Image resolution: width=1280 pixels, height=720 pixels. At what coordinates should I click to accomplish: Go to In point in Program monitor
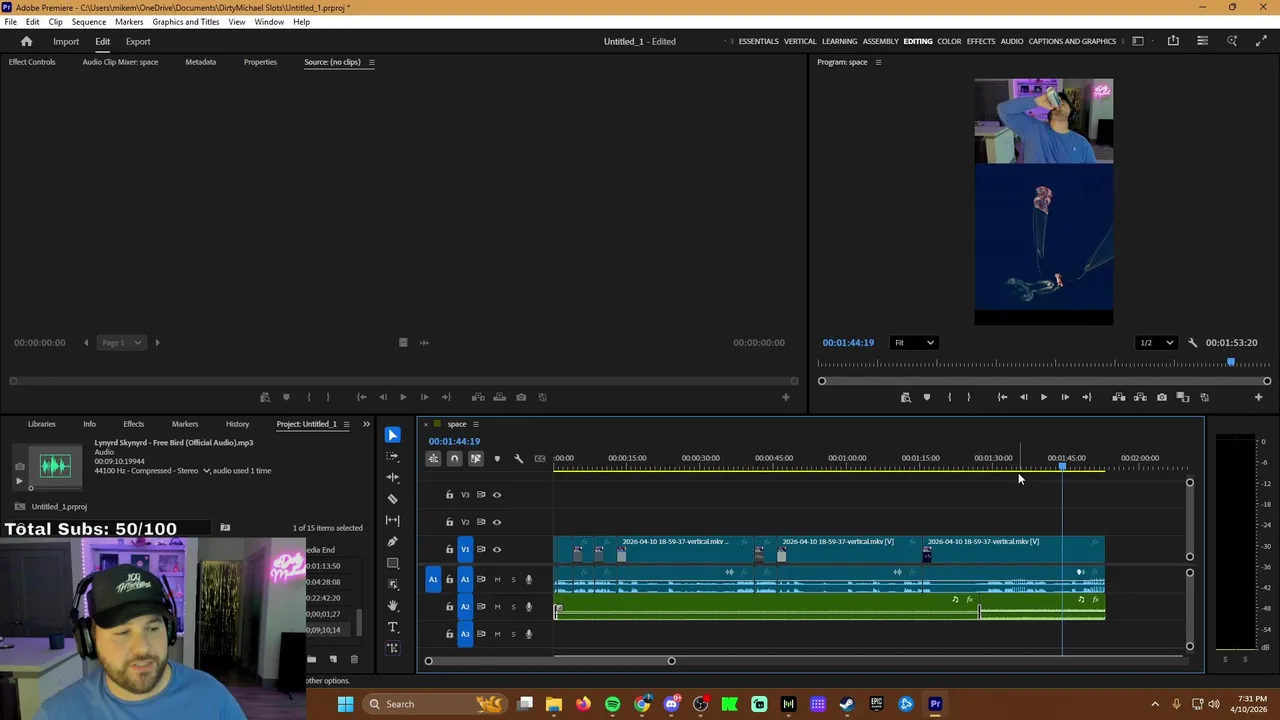(1002, 397)
